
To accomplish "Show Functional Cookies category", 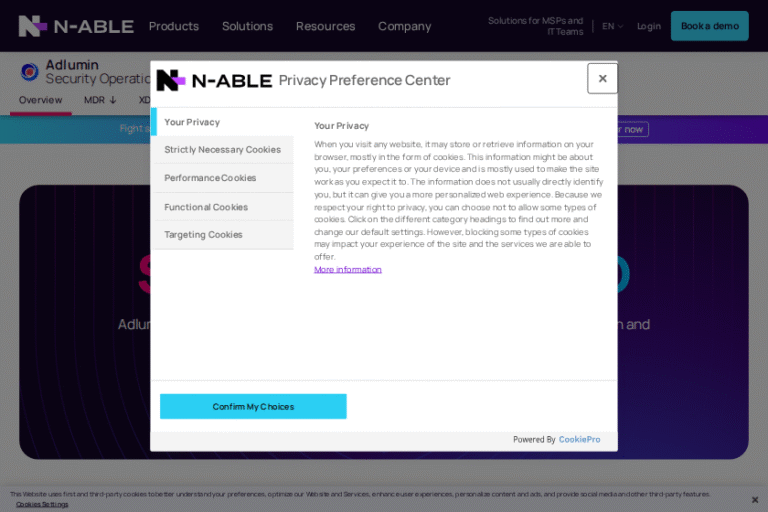I will click(x=206, y=207).
